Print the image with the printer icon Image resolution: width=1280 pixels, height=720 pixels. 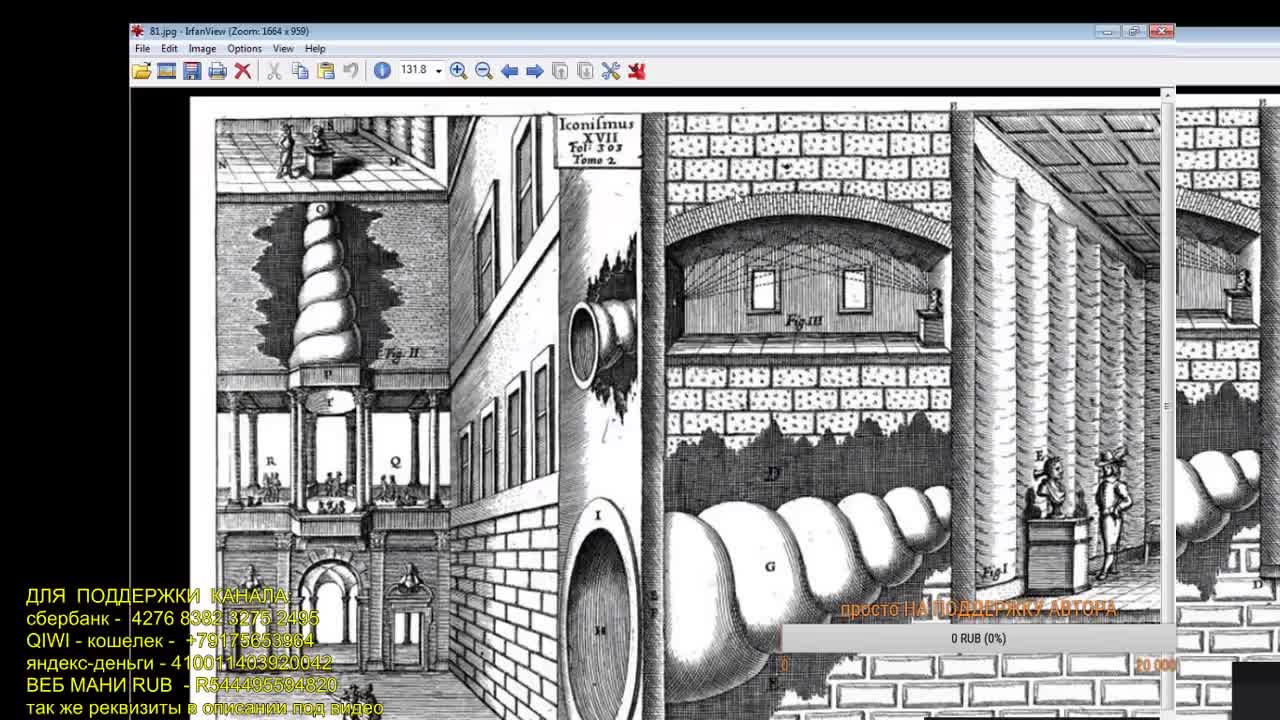(x=216, y=71)
